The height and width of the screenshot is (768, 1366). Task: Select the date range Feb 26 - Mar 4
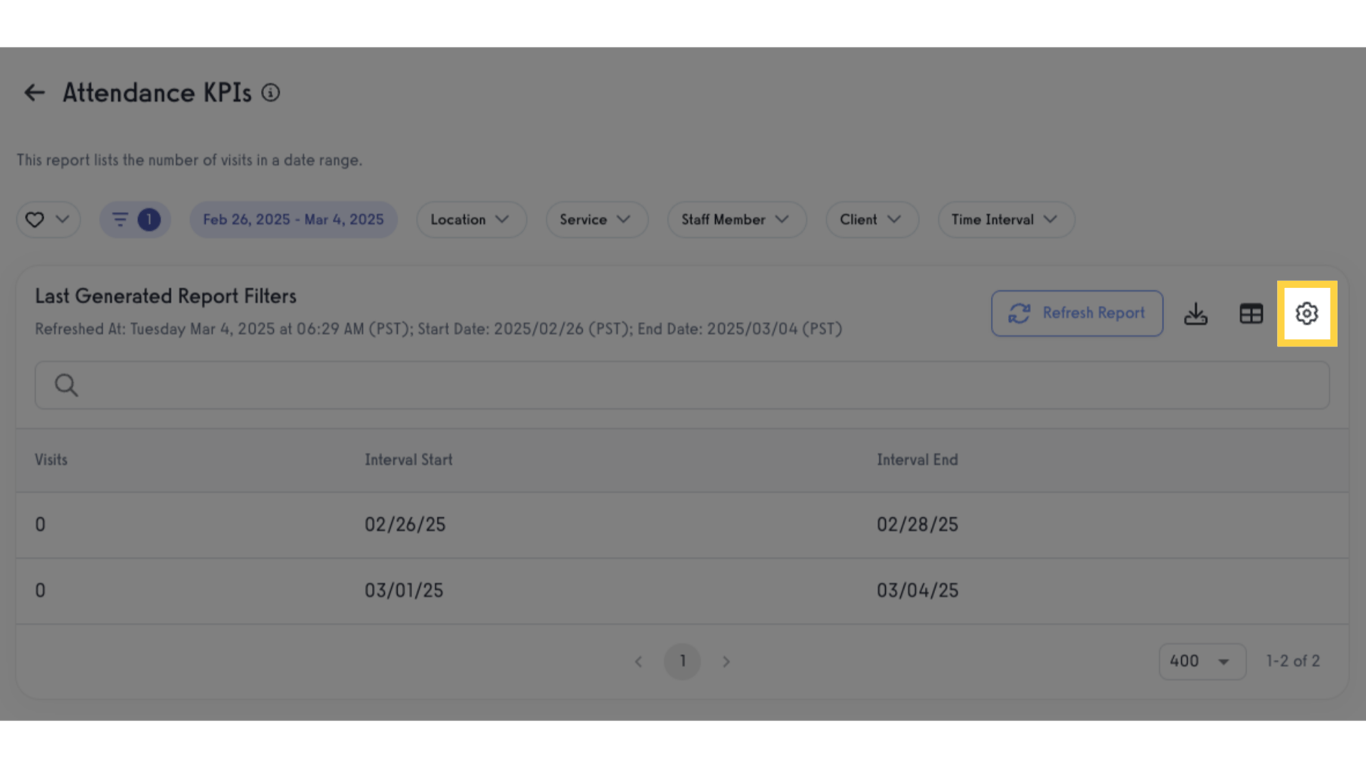(293, 219)
